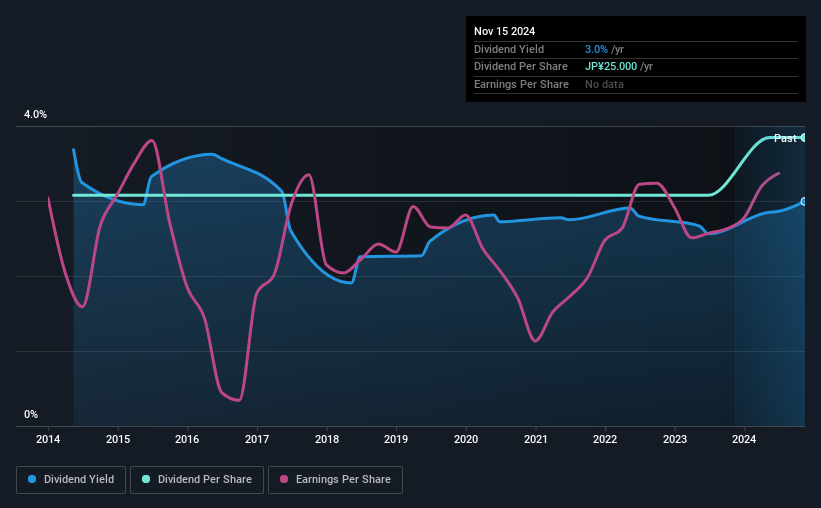Click the 2024 x-axis label
Image resolution: width=821 pixels, height=508 pixels.
tap(744, 439)
